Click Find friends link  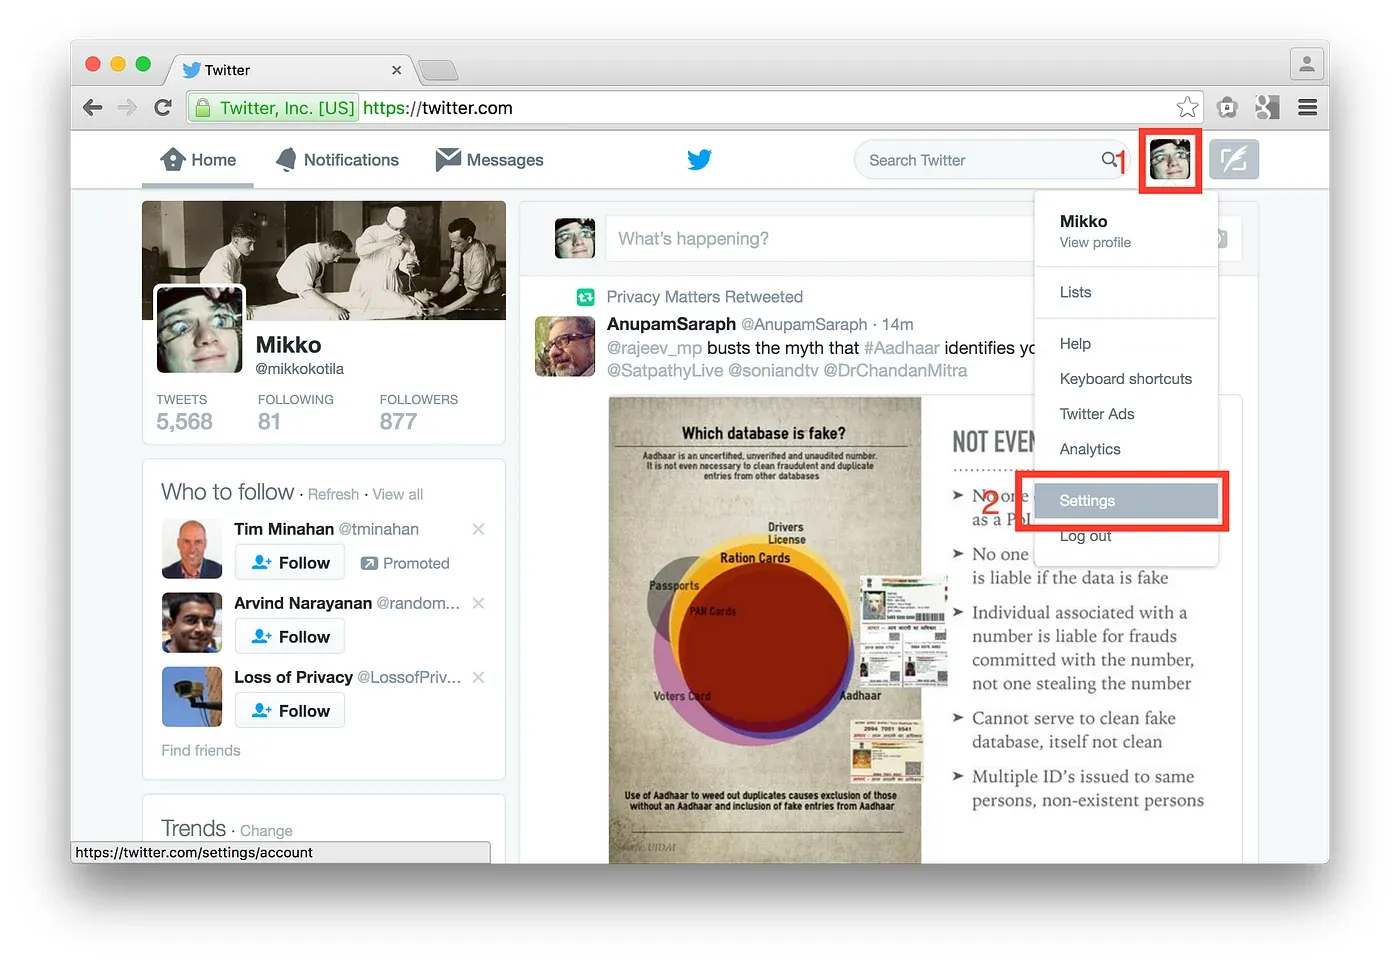pos(201,750)
